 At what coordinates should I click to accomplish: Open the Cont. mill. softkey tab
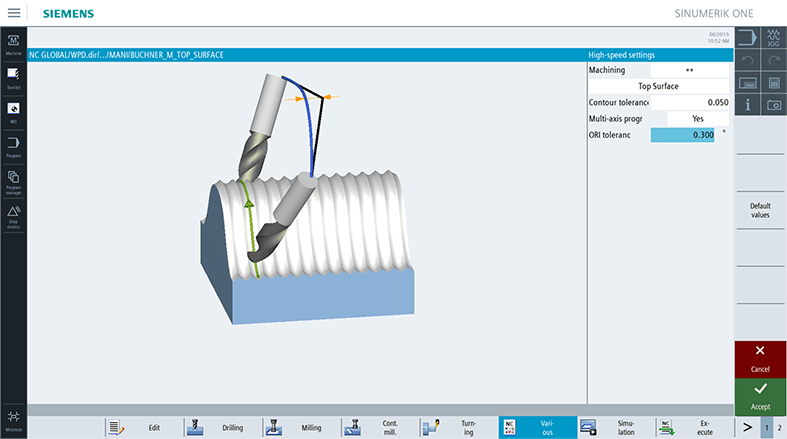click(x=378, y=427)
